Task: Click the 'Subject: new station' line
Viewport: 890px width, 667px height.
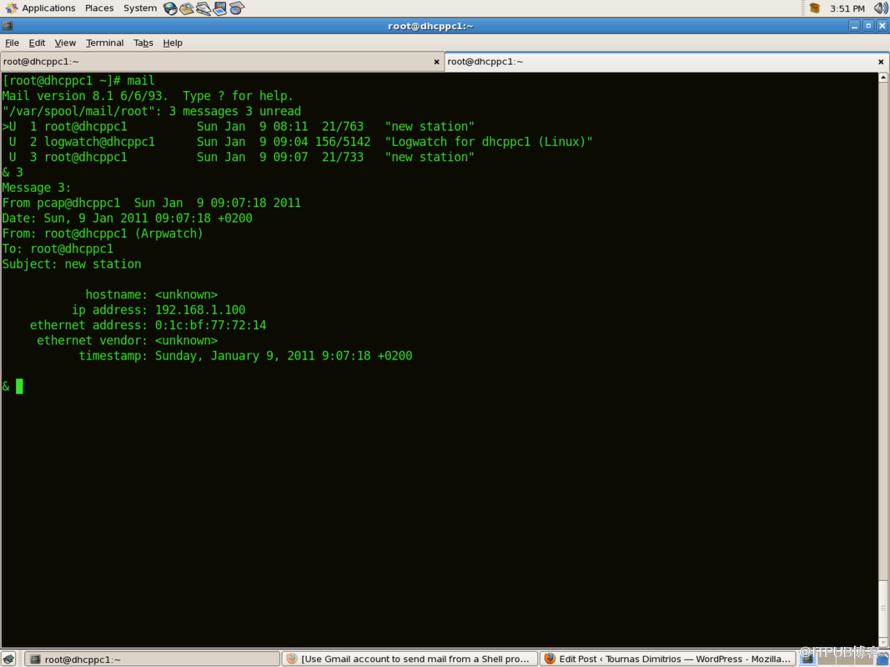Action: [x=72, y=264]
